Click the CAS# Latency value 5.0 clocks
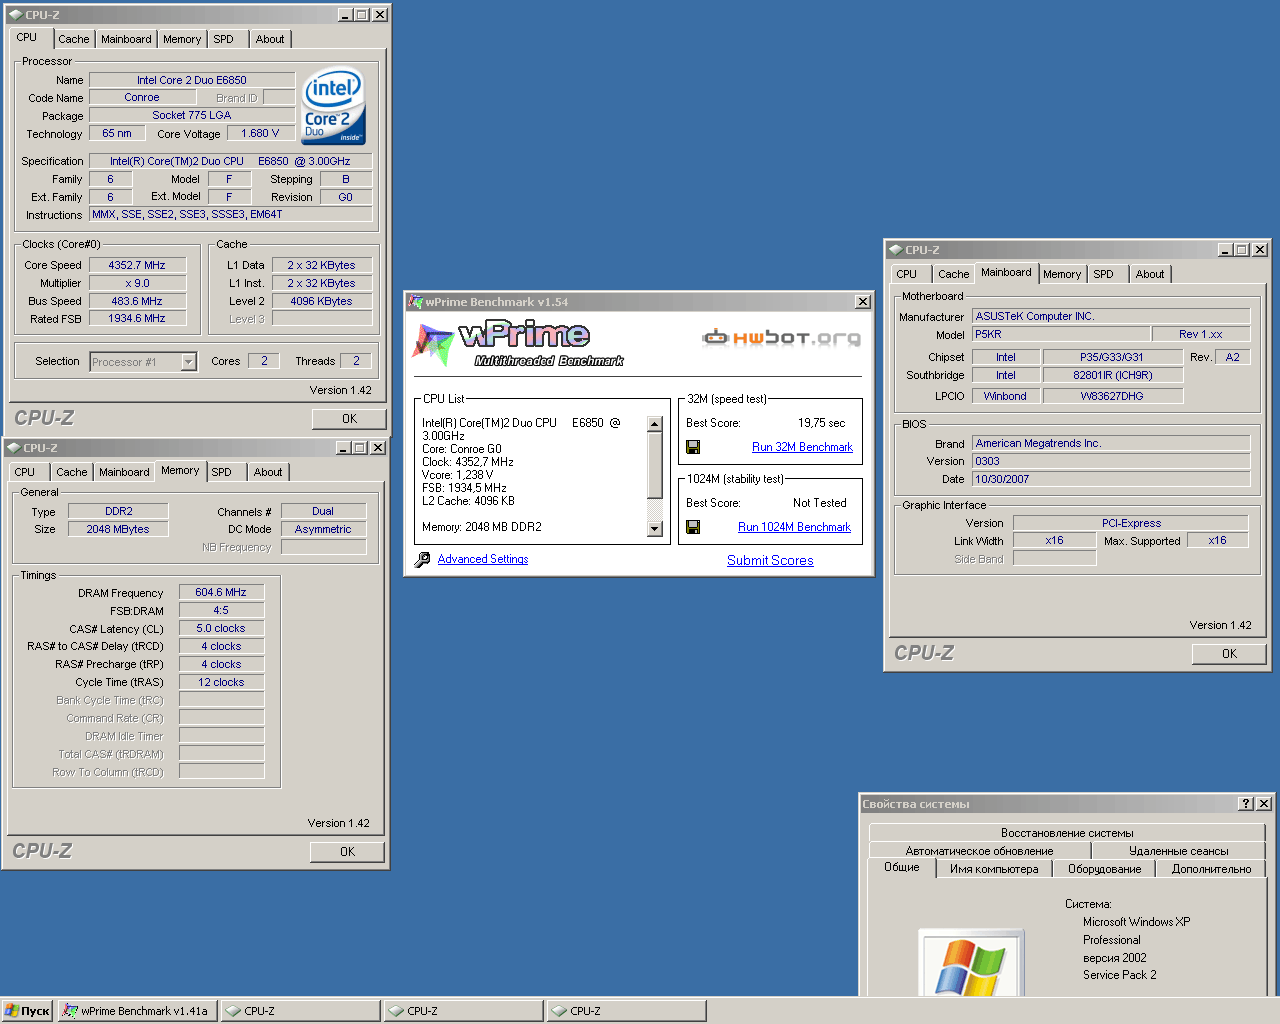Viewport: 1280px width, 1024px height. tap(221, 628)
